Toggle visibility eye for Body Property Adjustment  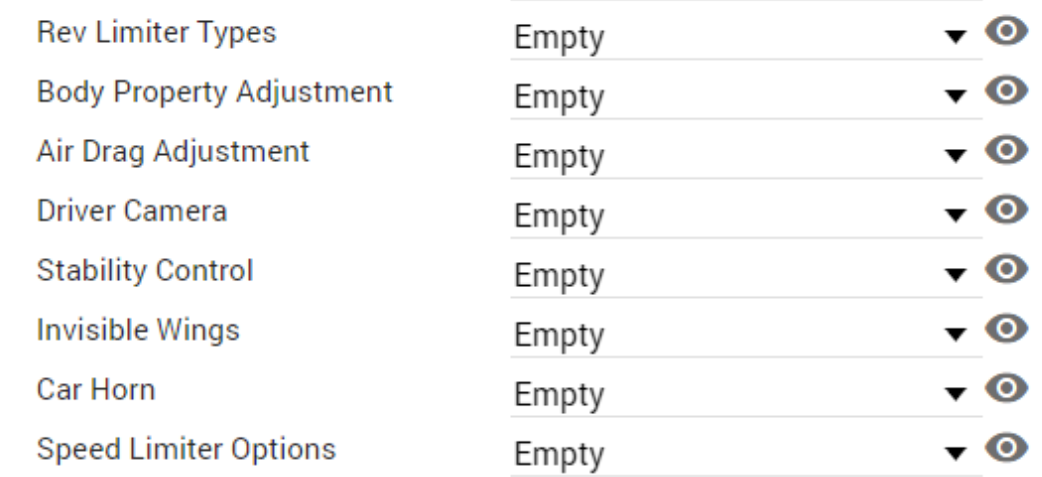[x=1006, y=91]
